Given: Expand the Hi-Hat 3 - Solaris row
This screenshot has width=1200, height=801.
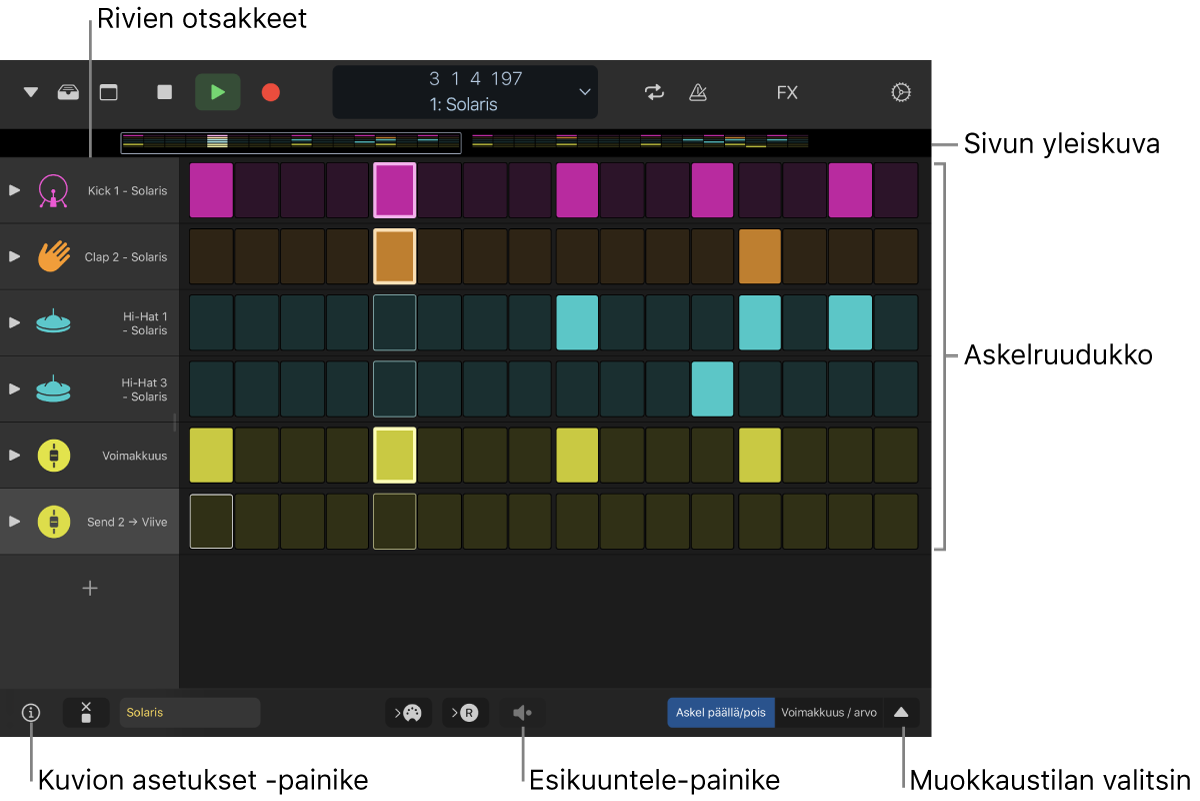Looking at the screenshot, I should tap(14, 389).
